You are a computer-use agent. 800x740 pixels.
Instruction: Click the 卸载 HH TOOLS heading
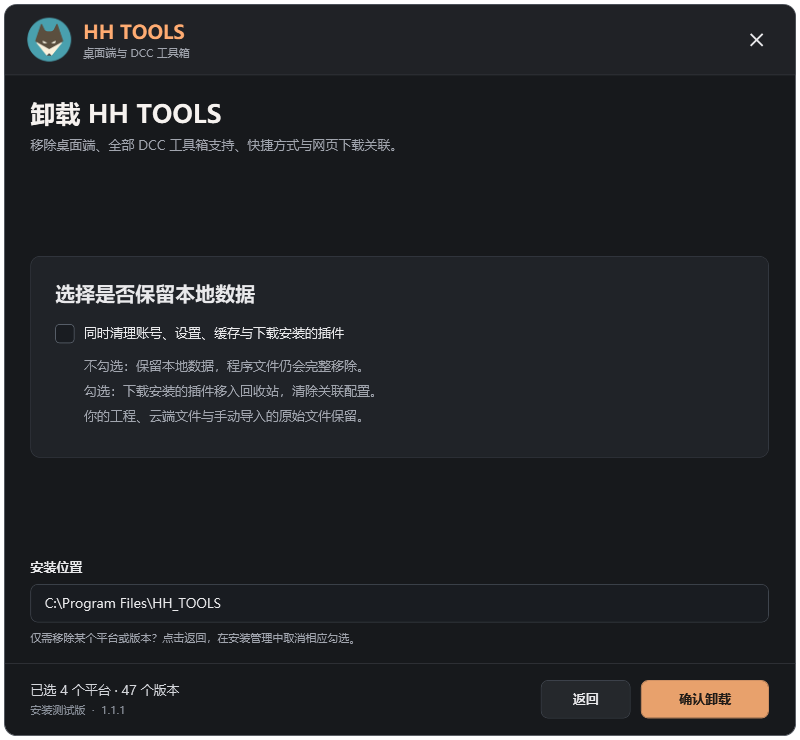point(126,113)
